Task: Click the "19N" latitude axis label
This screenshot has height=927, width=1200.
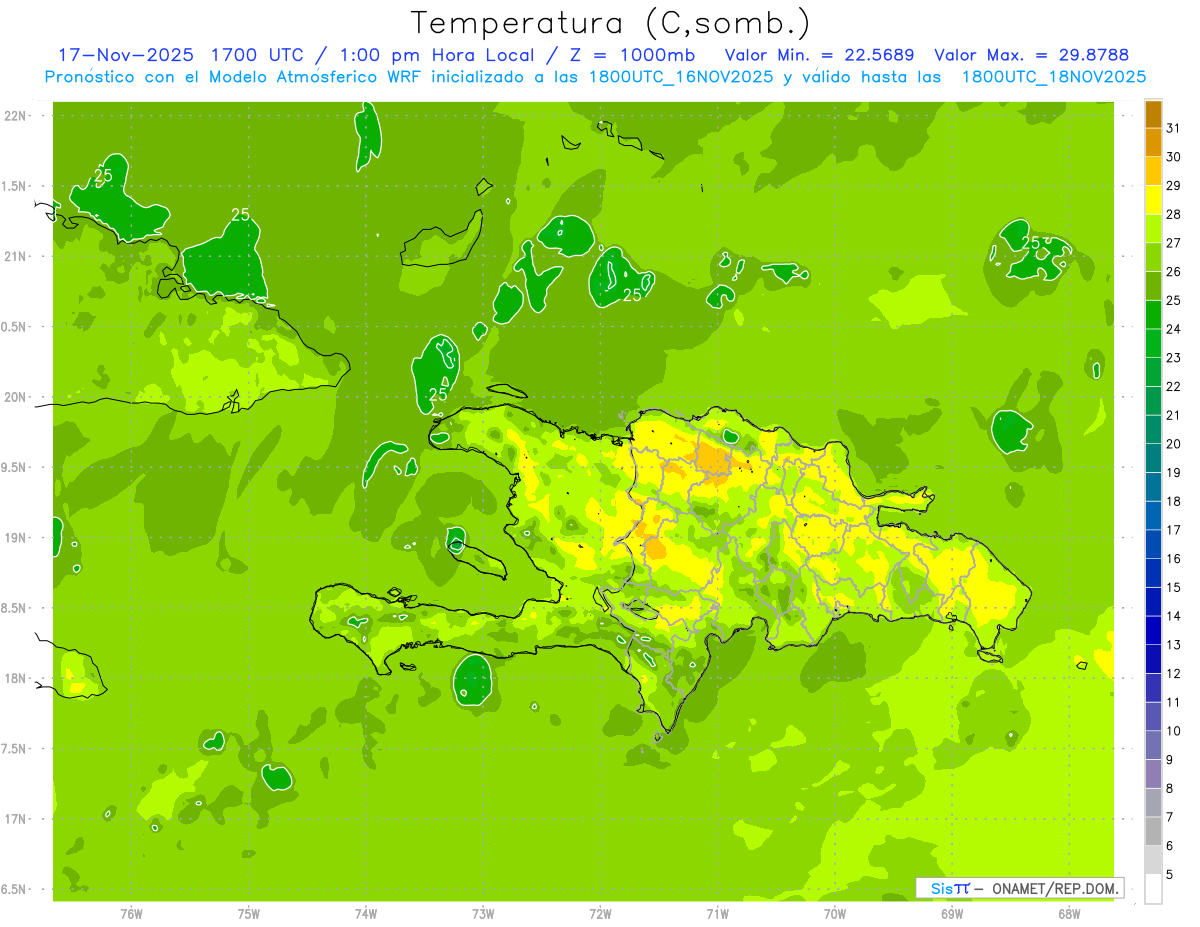Action: 16,537
